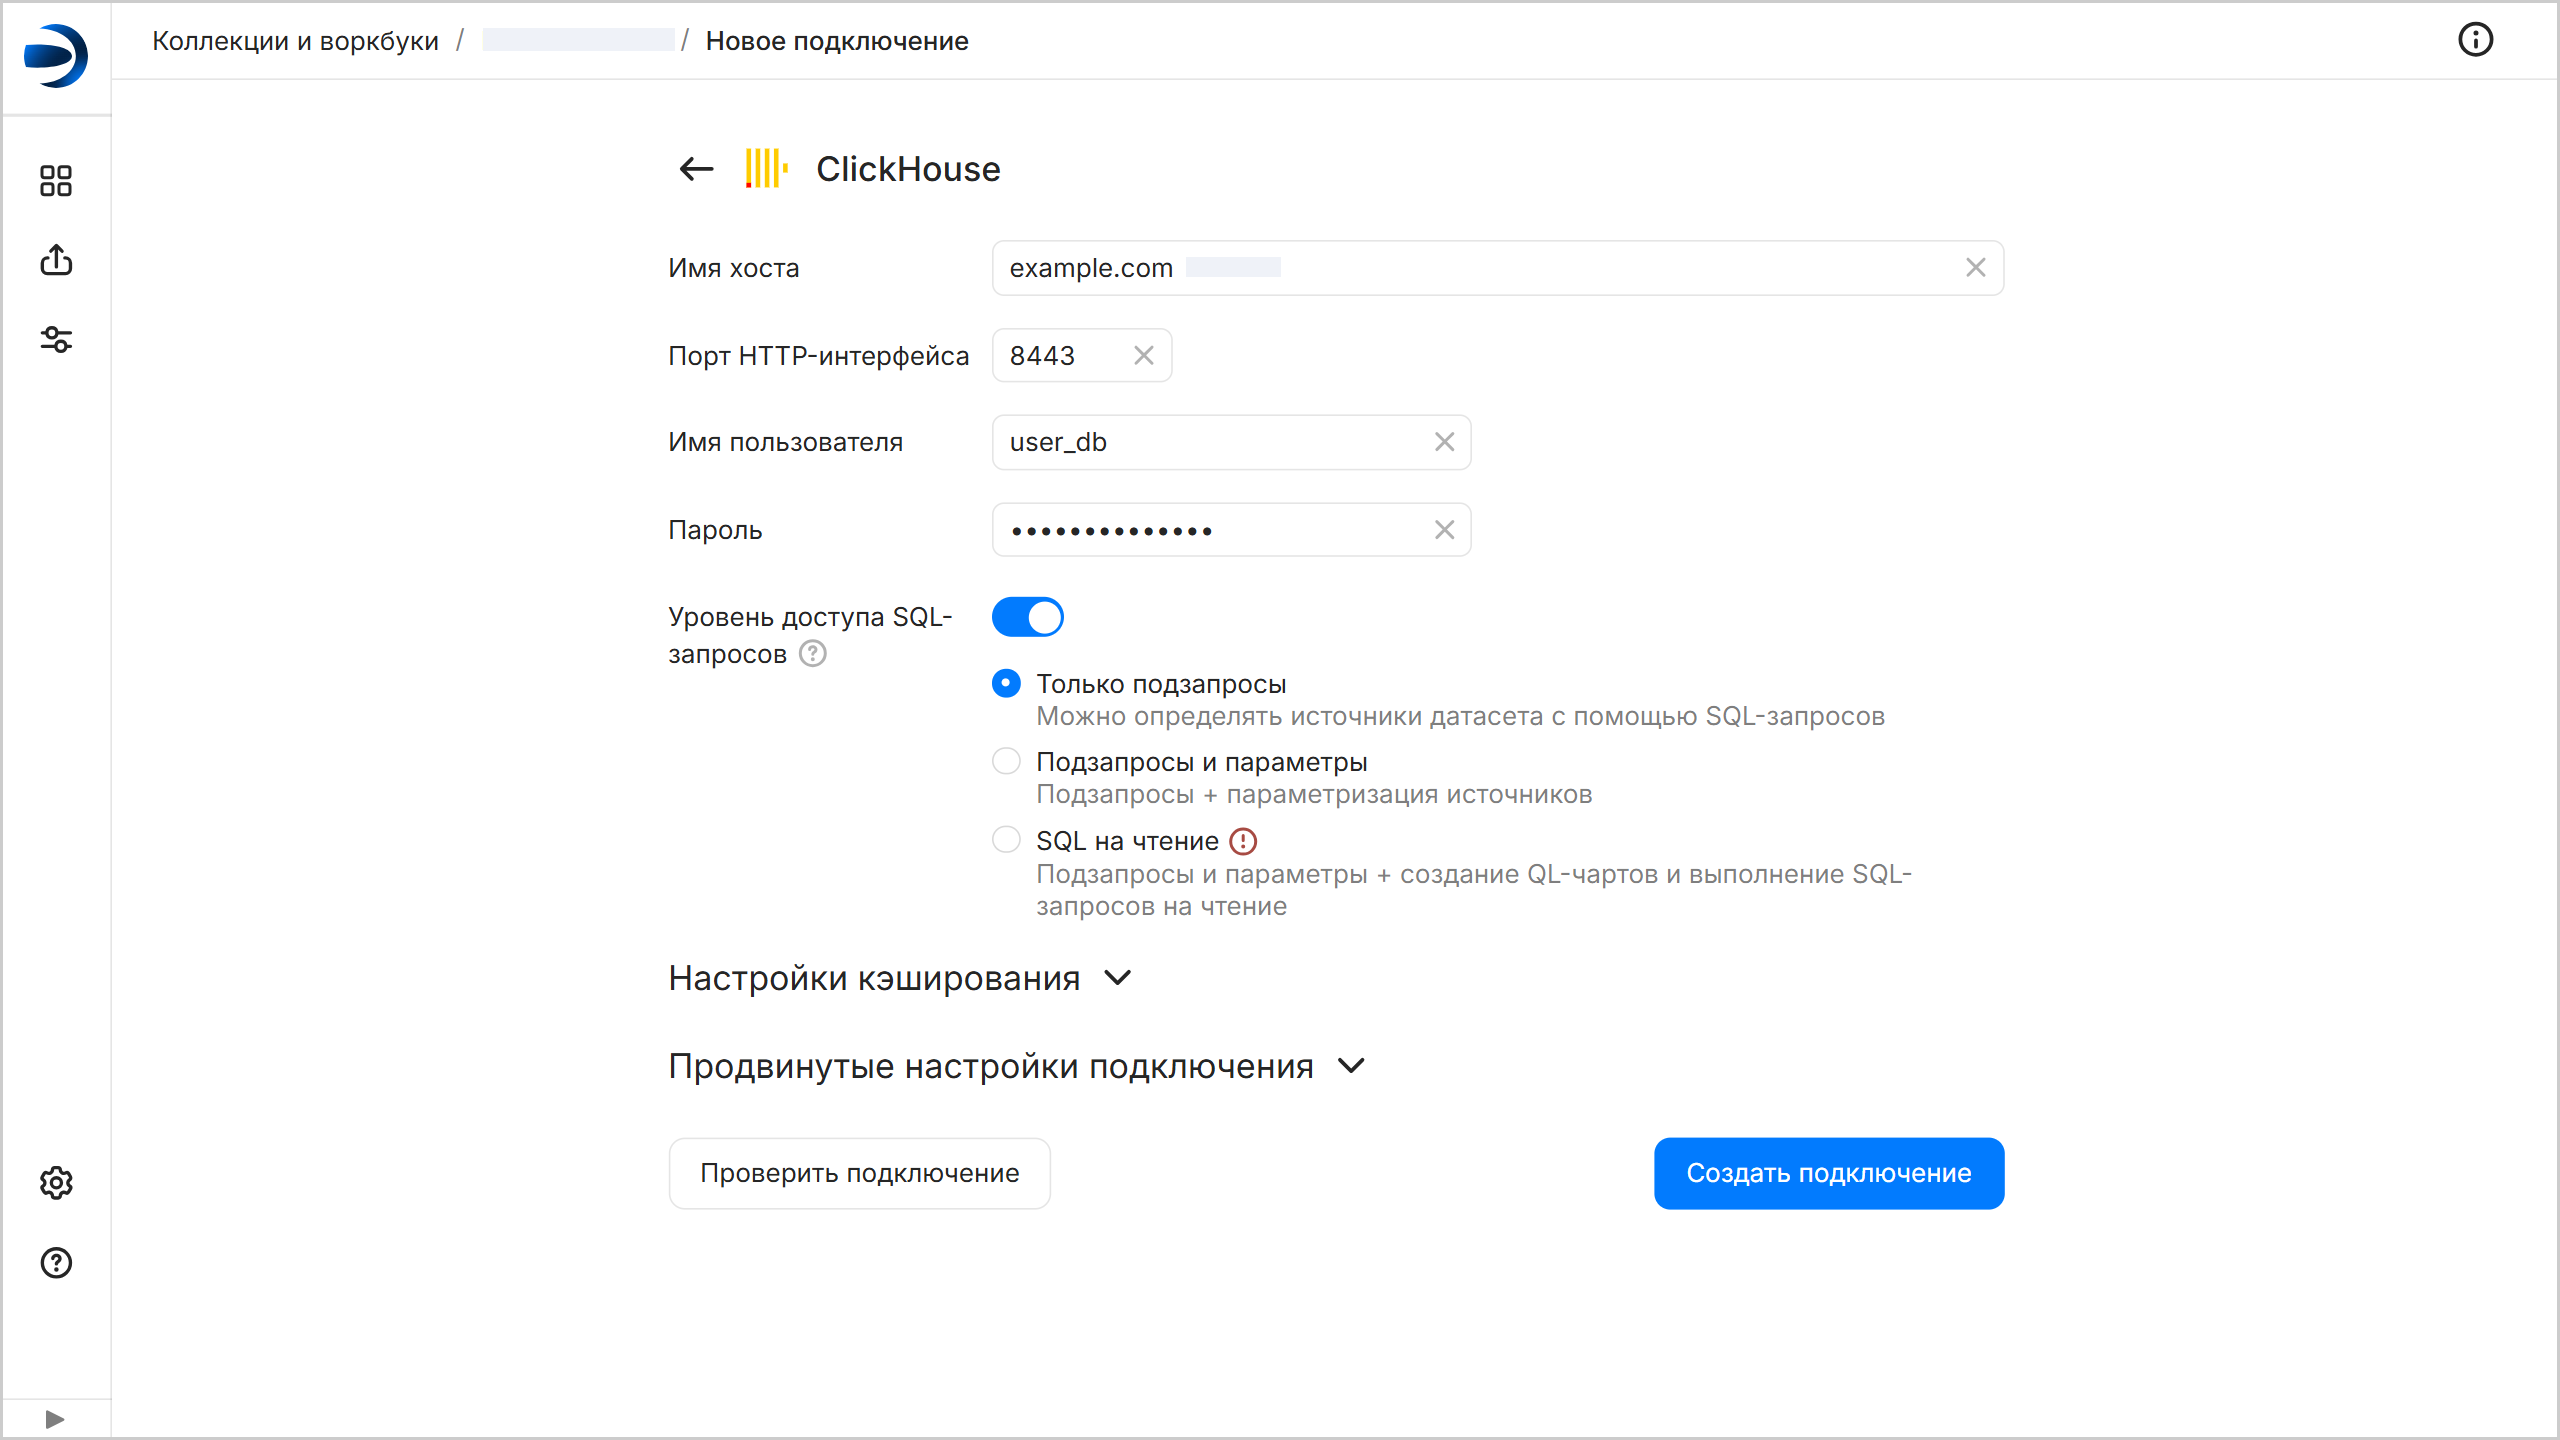Click the Создать подключение button
Image resolution: width=2560 pixels, height=1440 pixels.
1829,1173
